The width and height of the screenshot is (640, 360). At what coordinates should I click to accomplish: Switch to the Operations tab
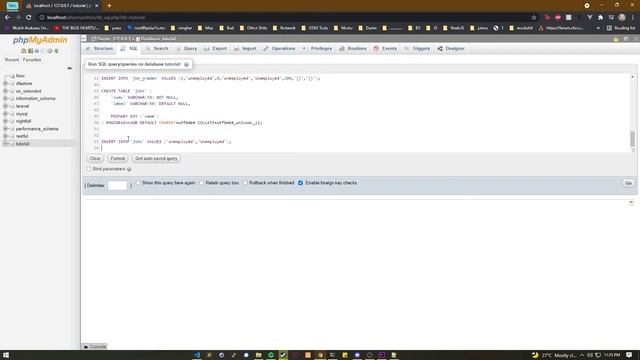click(280, 49)
